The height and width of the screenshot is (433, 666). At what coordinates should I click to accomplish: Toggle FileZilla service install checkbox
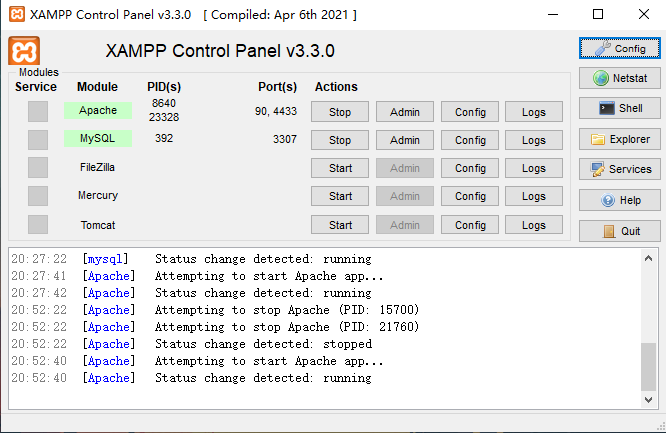pos(38,167)
